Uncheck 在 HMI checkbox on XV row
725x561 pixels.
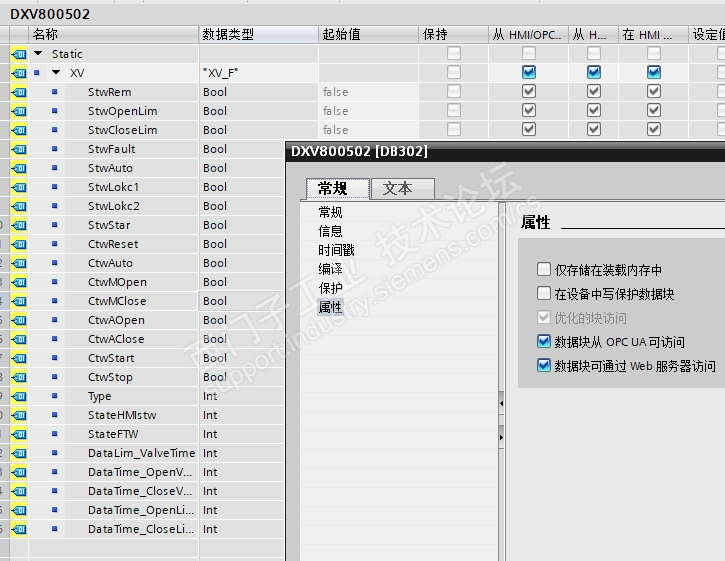[x=653, y=72]
